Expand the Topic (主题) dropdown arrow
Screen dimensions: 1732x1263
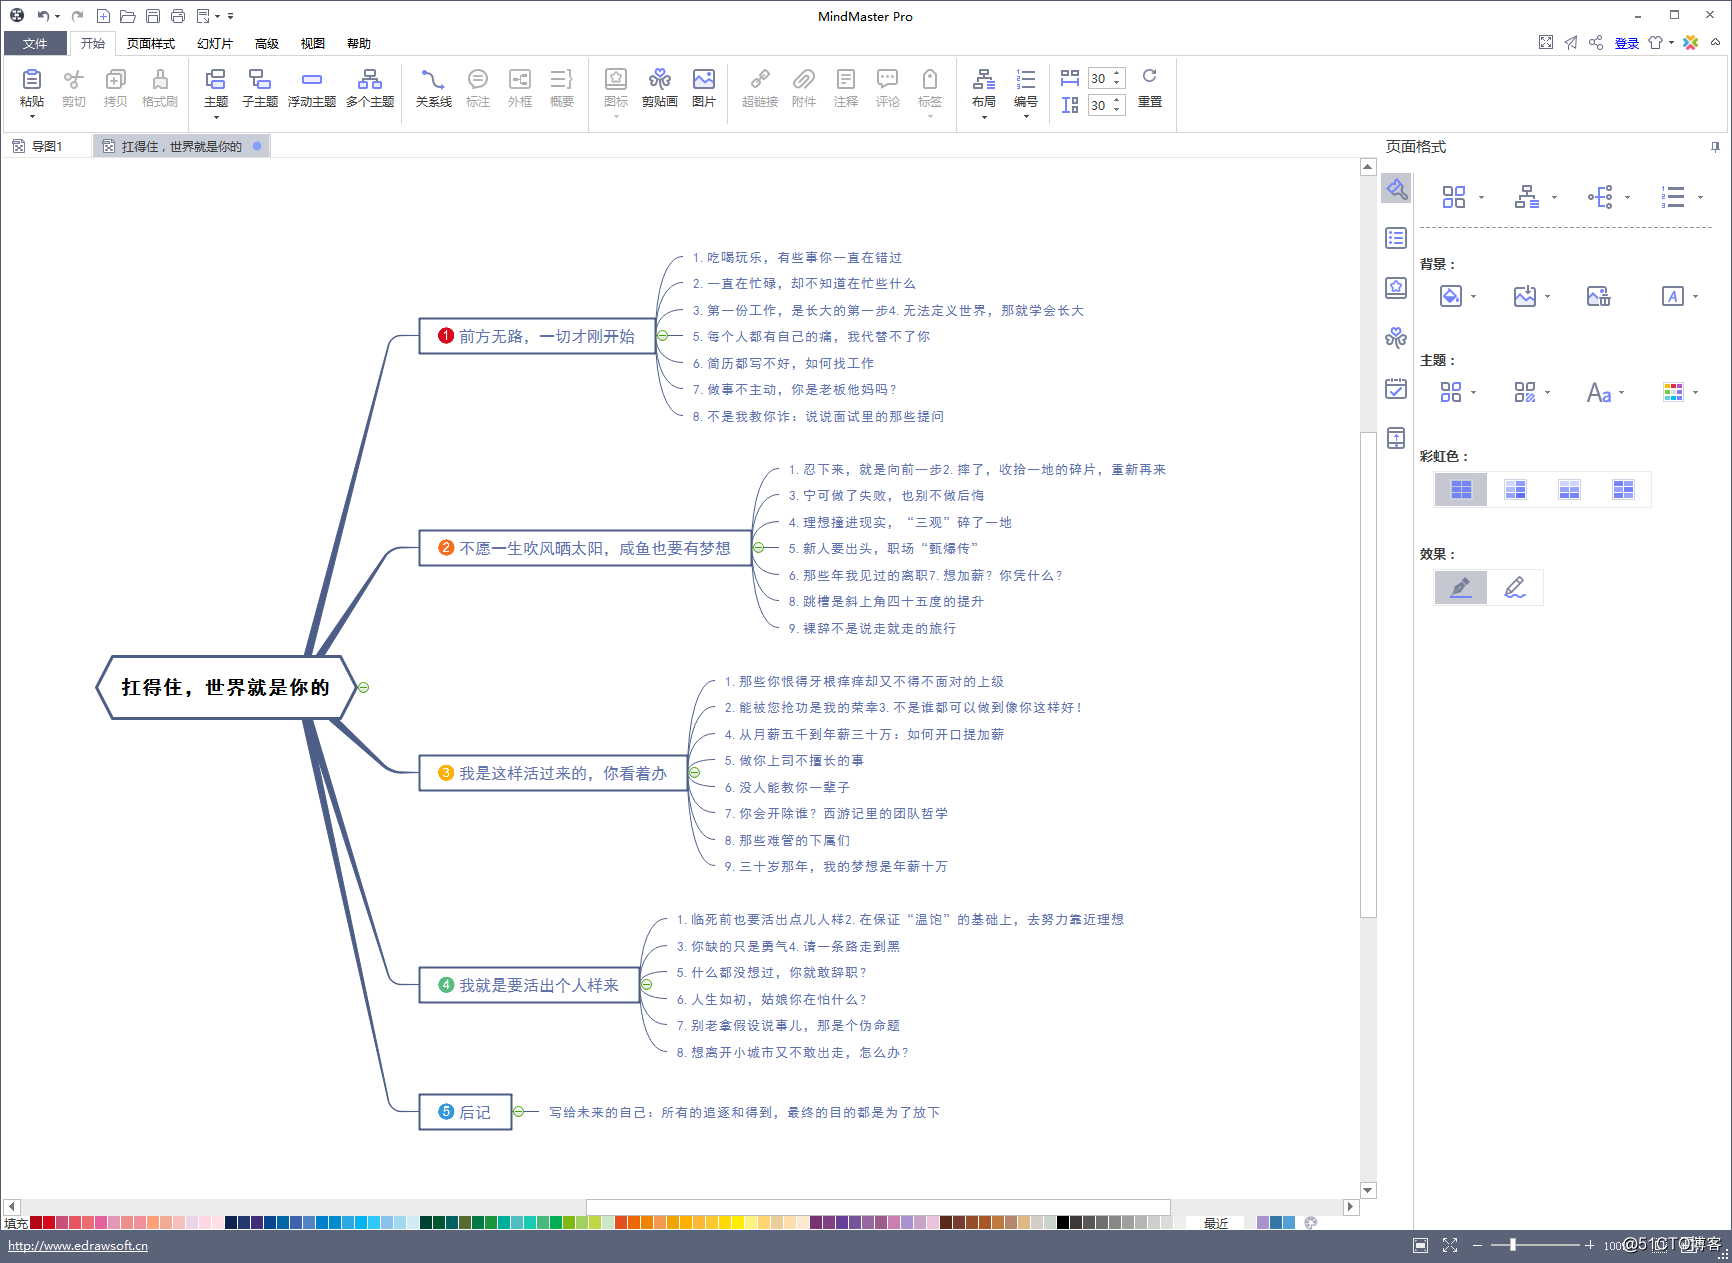coord(216,117)
